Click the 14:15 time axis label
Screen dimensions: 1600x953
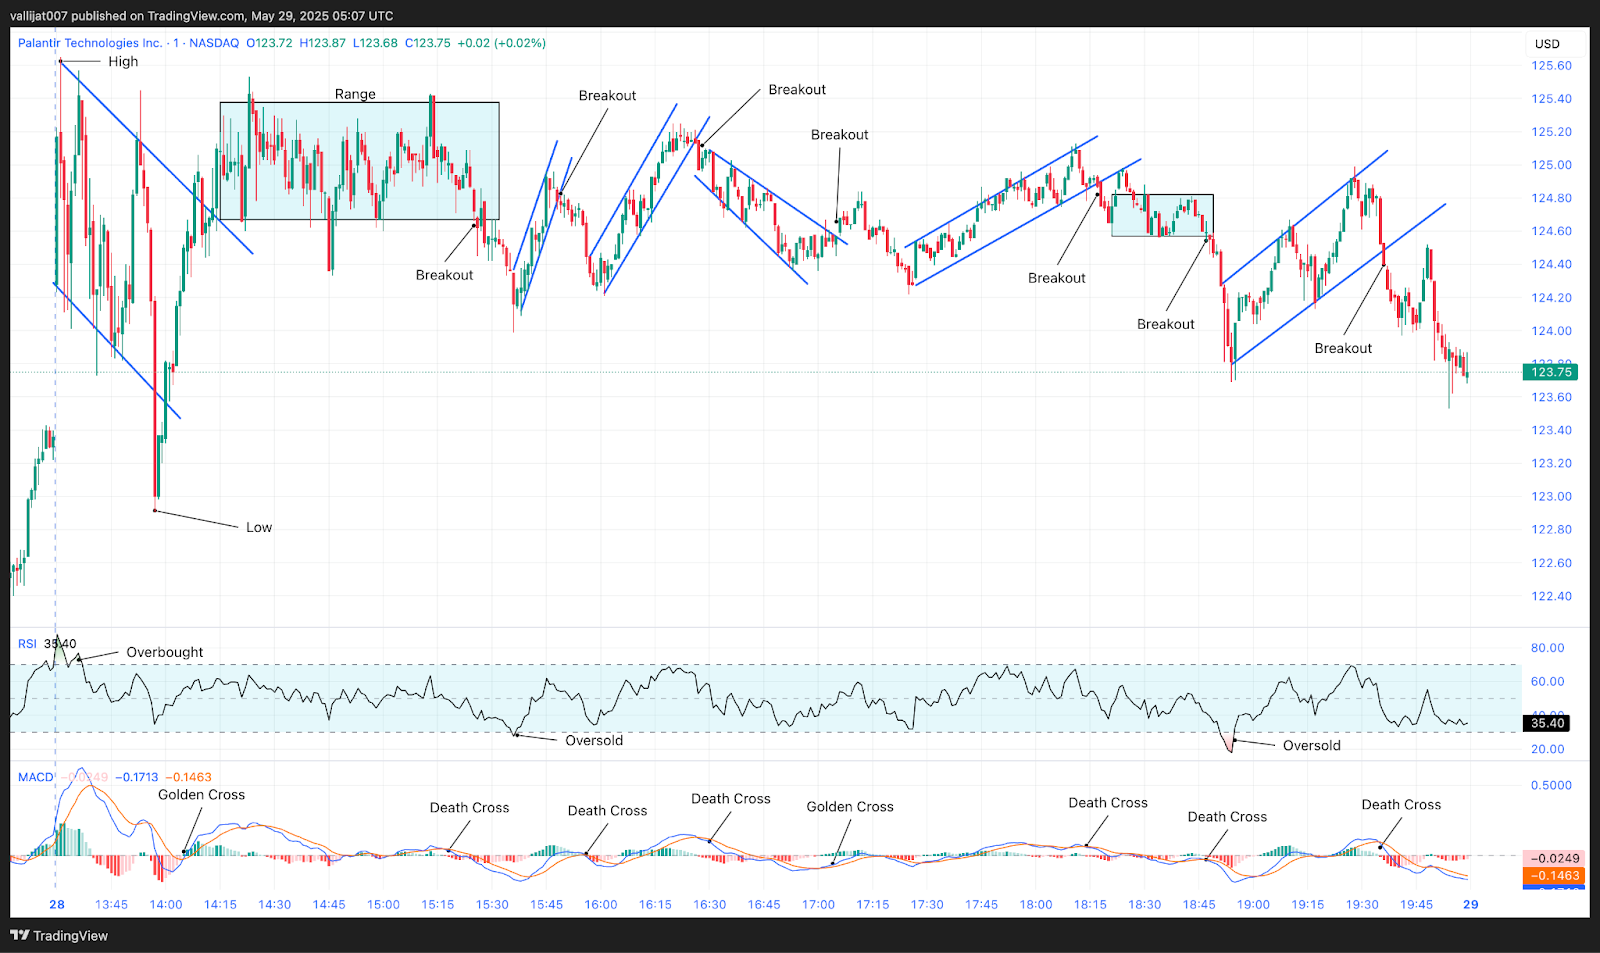click(220, 904)
